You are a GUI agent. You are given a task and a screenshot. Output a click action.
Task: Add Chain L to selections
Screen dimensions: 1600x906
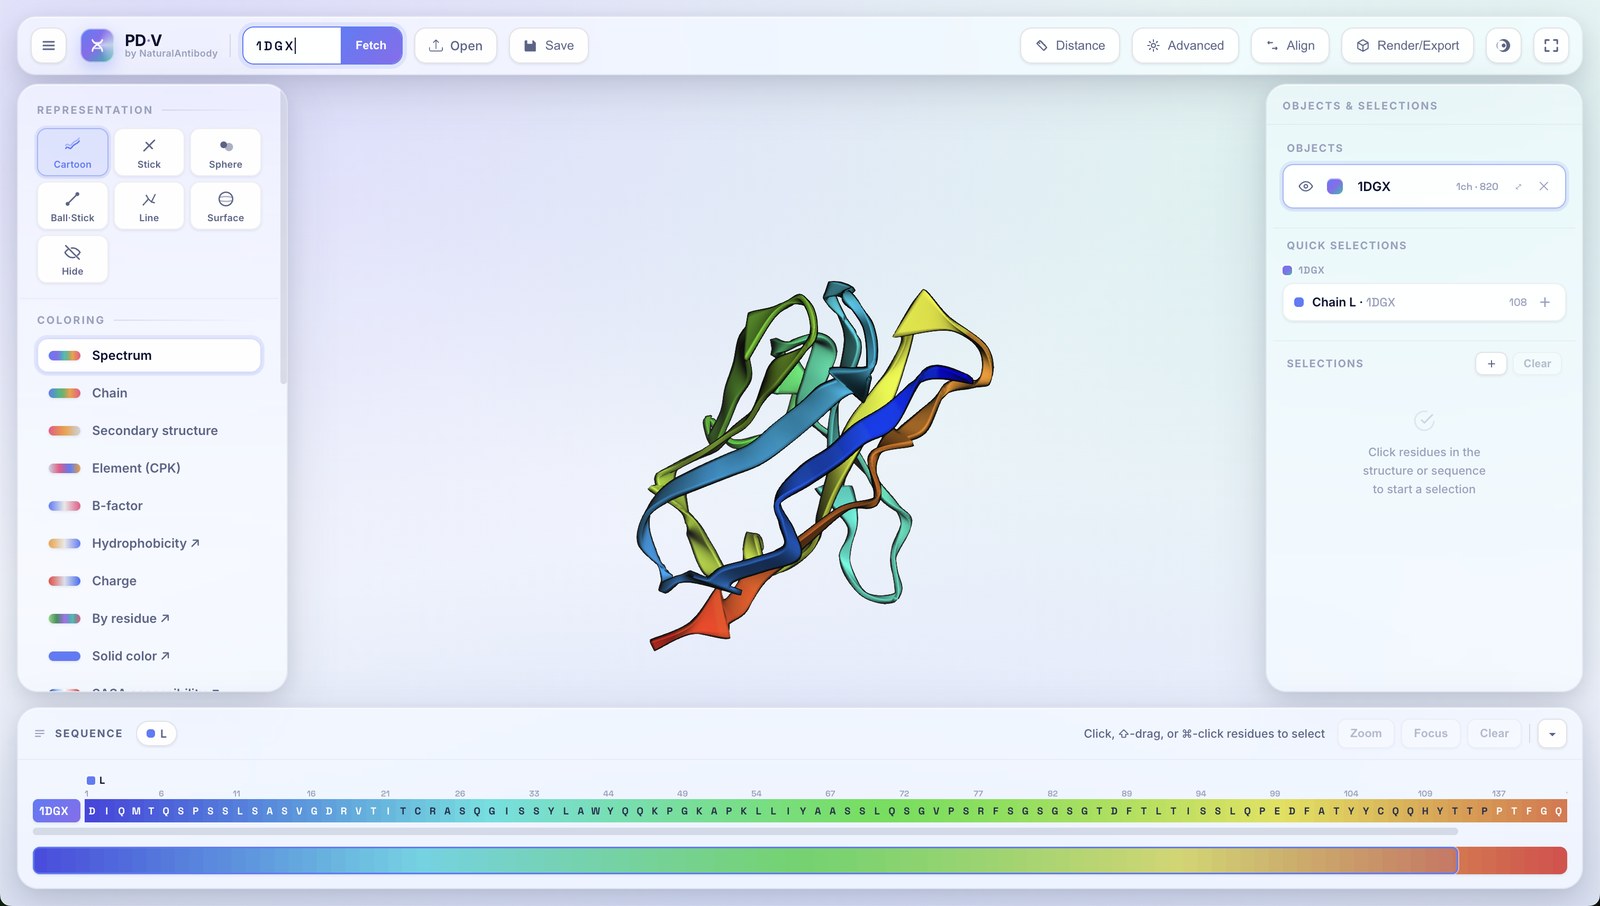click(x=1545, y=302)
